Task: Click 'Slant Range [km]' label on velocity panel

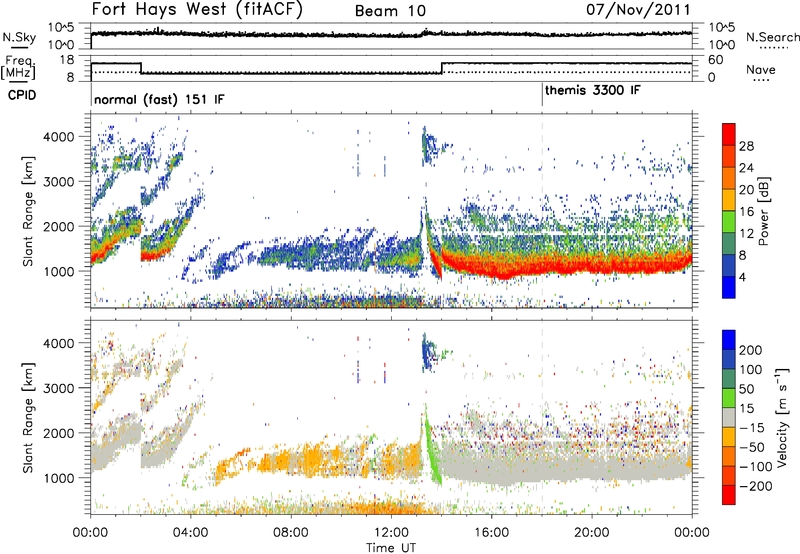Action: [28, 417]
